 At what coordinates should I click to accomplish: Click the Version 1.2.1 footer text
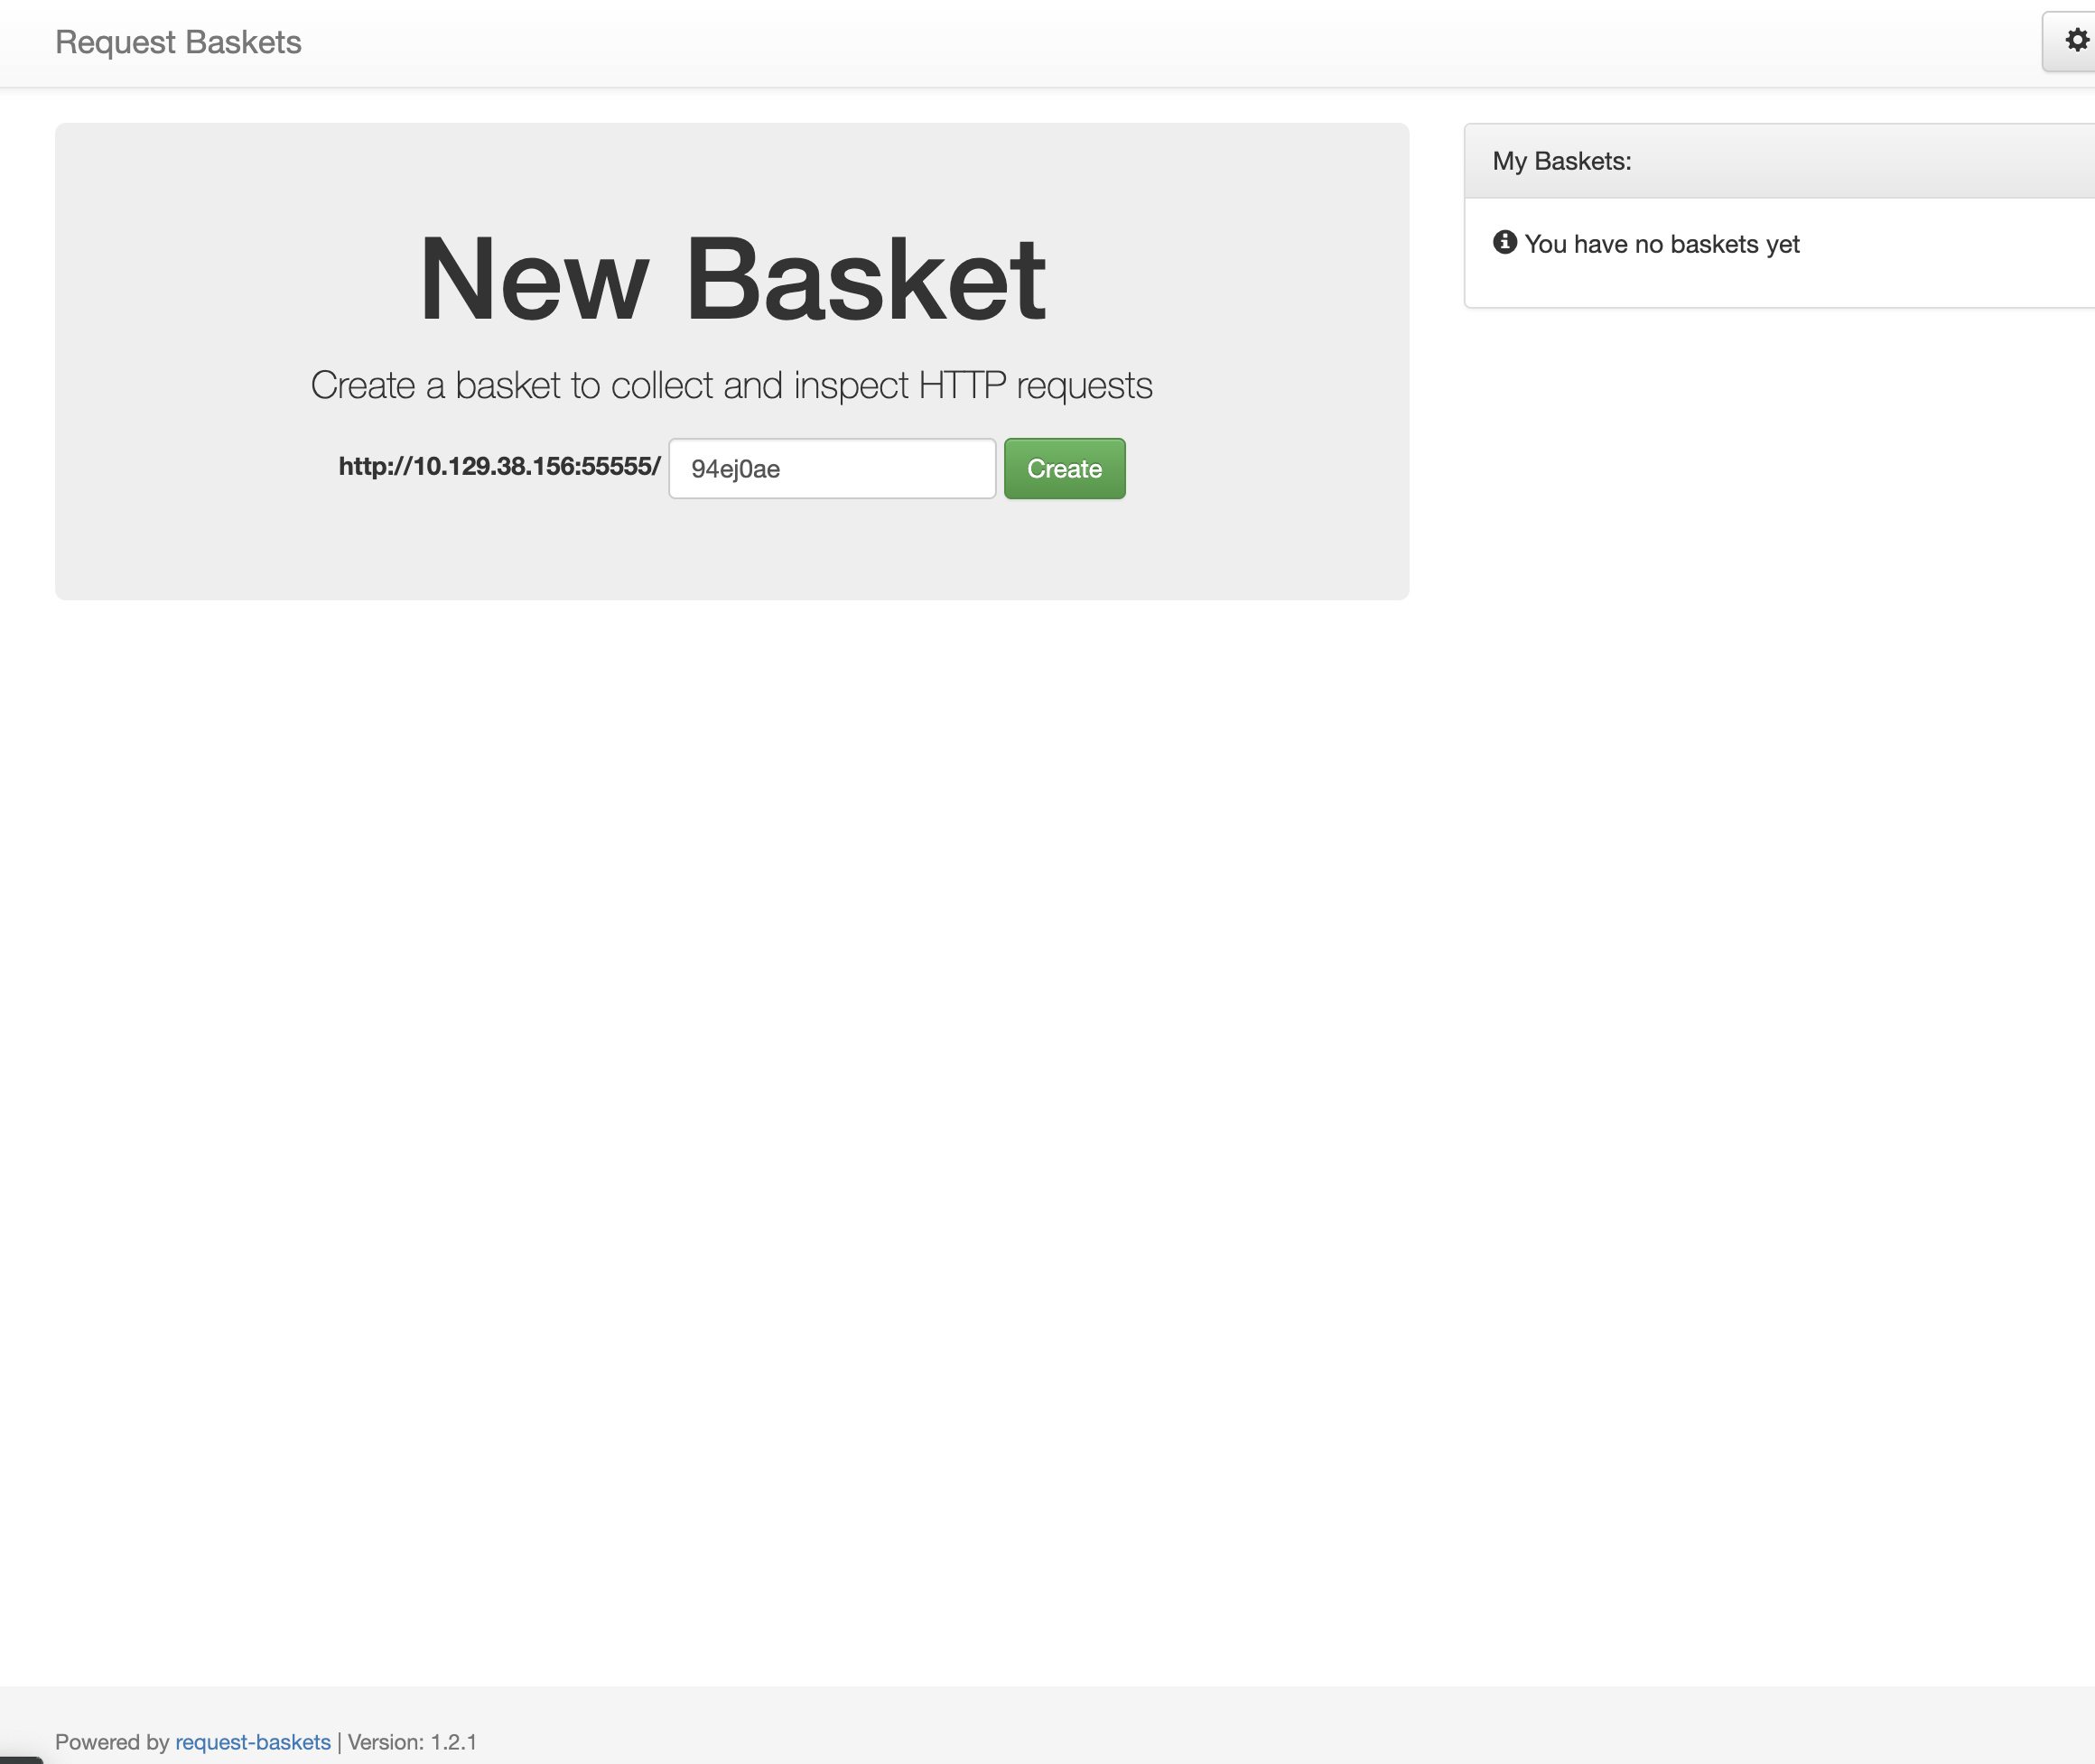click(412, 1741)
